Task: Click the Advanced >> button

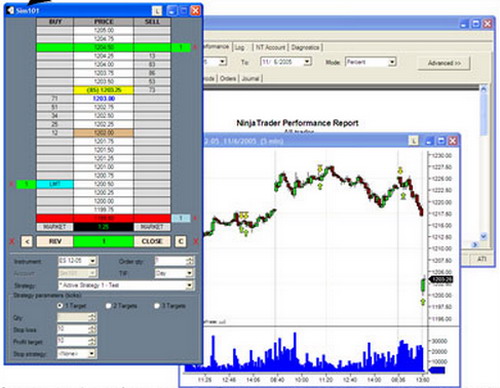Action: click(444, 63)
